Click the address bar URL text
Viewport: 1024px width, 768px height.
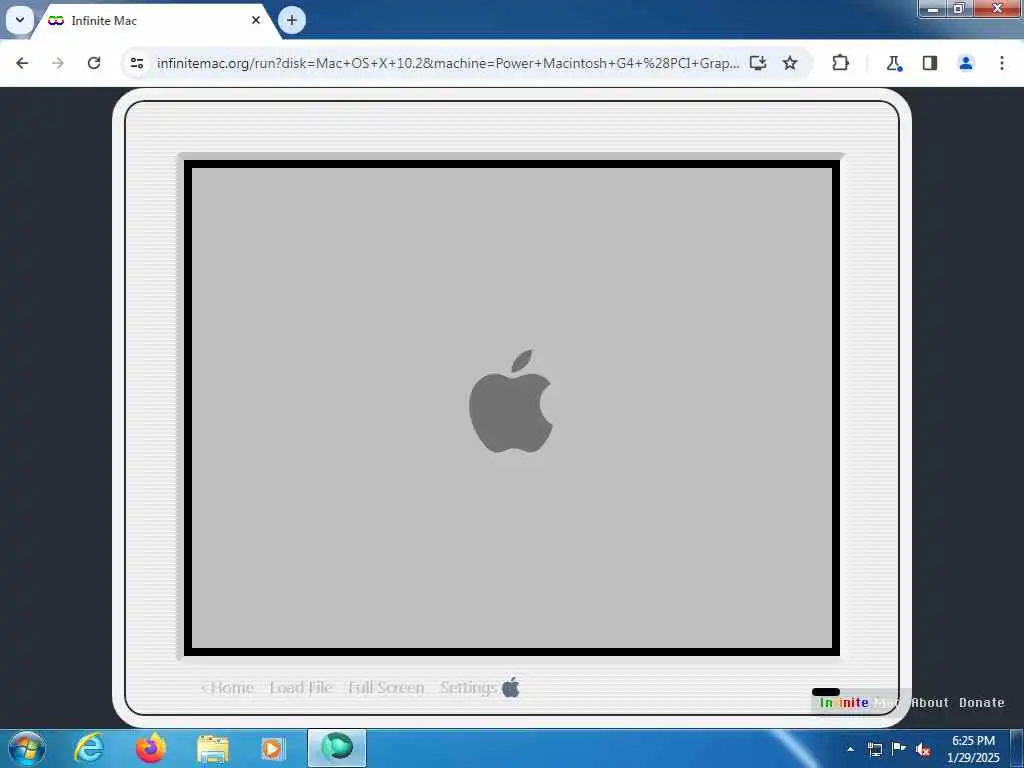tap(448, 63)
